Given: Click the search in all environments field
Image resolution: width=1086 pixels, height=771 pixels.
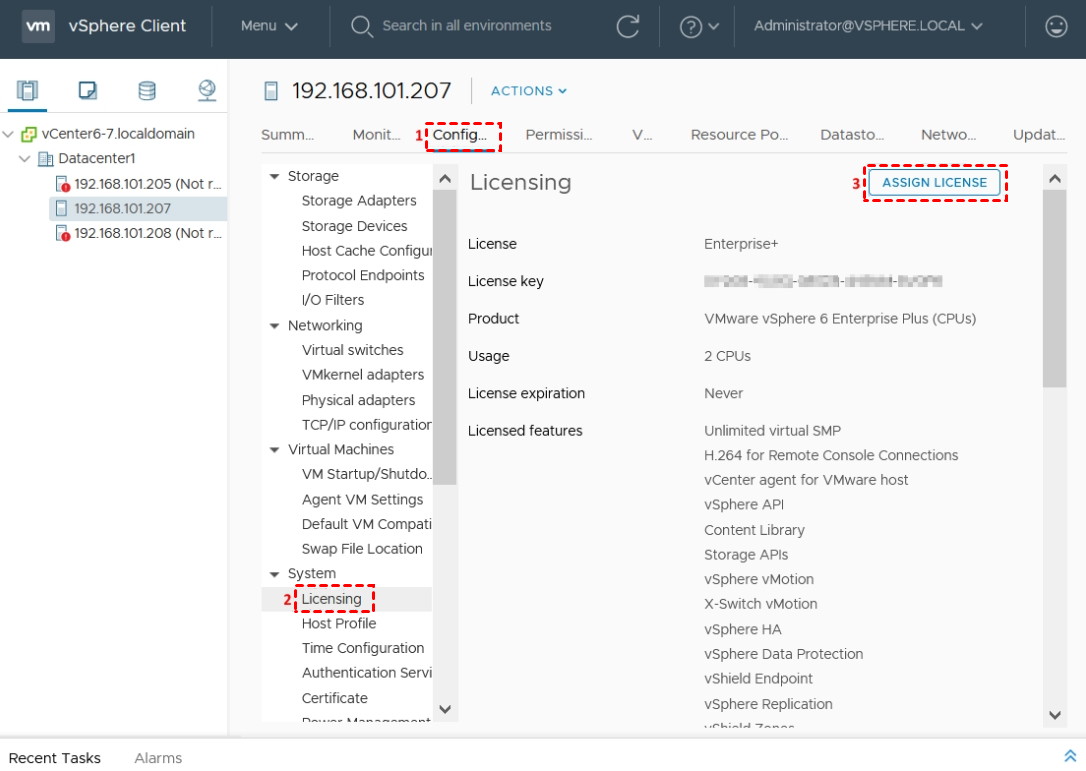Looking at the screenshot, I should pos(466,26).
